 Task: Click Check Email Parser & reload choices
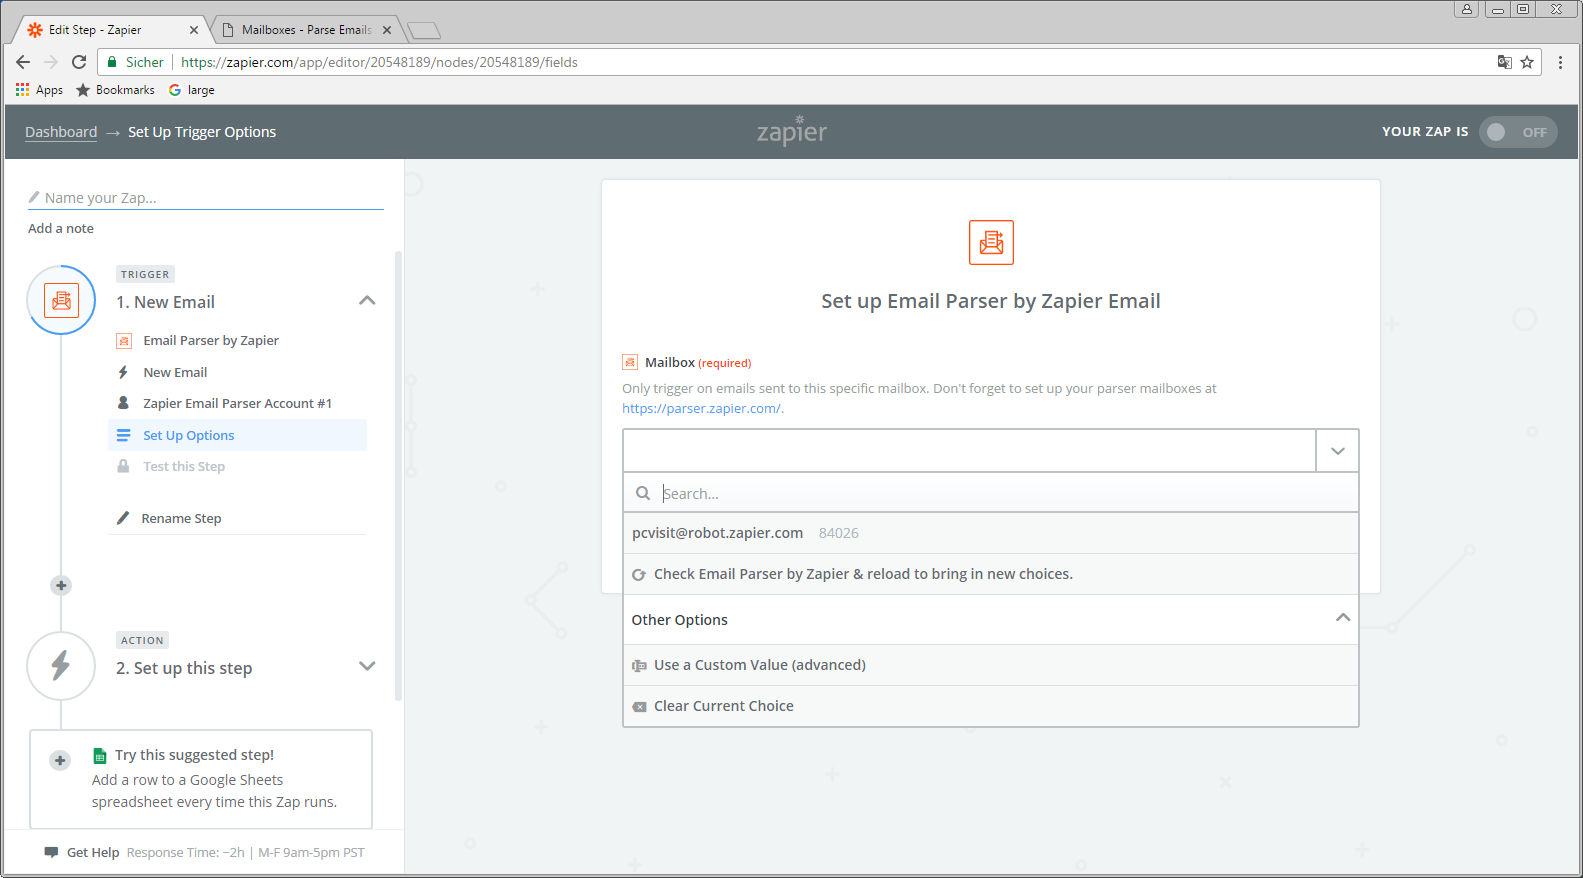(991, 574)
